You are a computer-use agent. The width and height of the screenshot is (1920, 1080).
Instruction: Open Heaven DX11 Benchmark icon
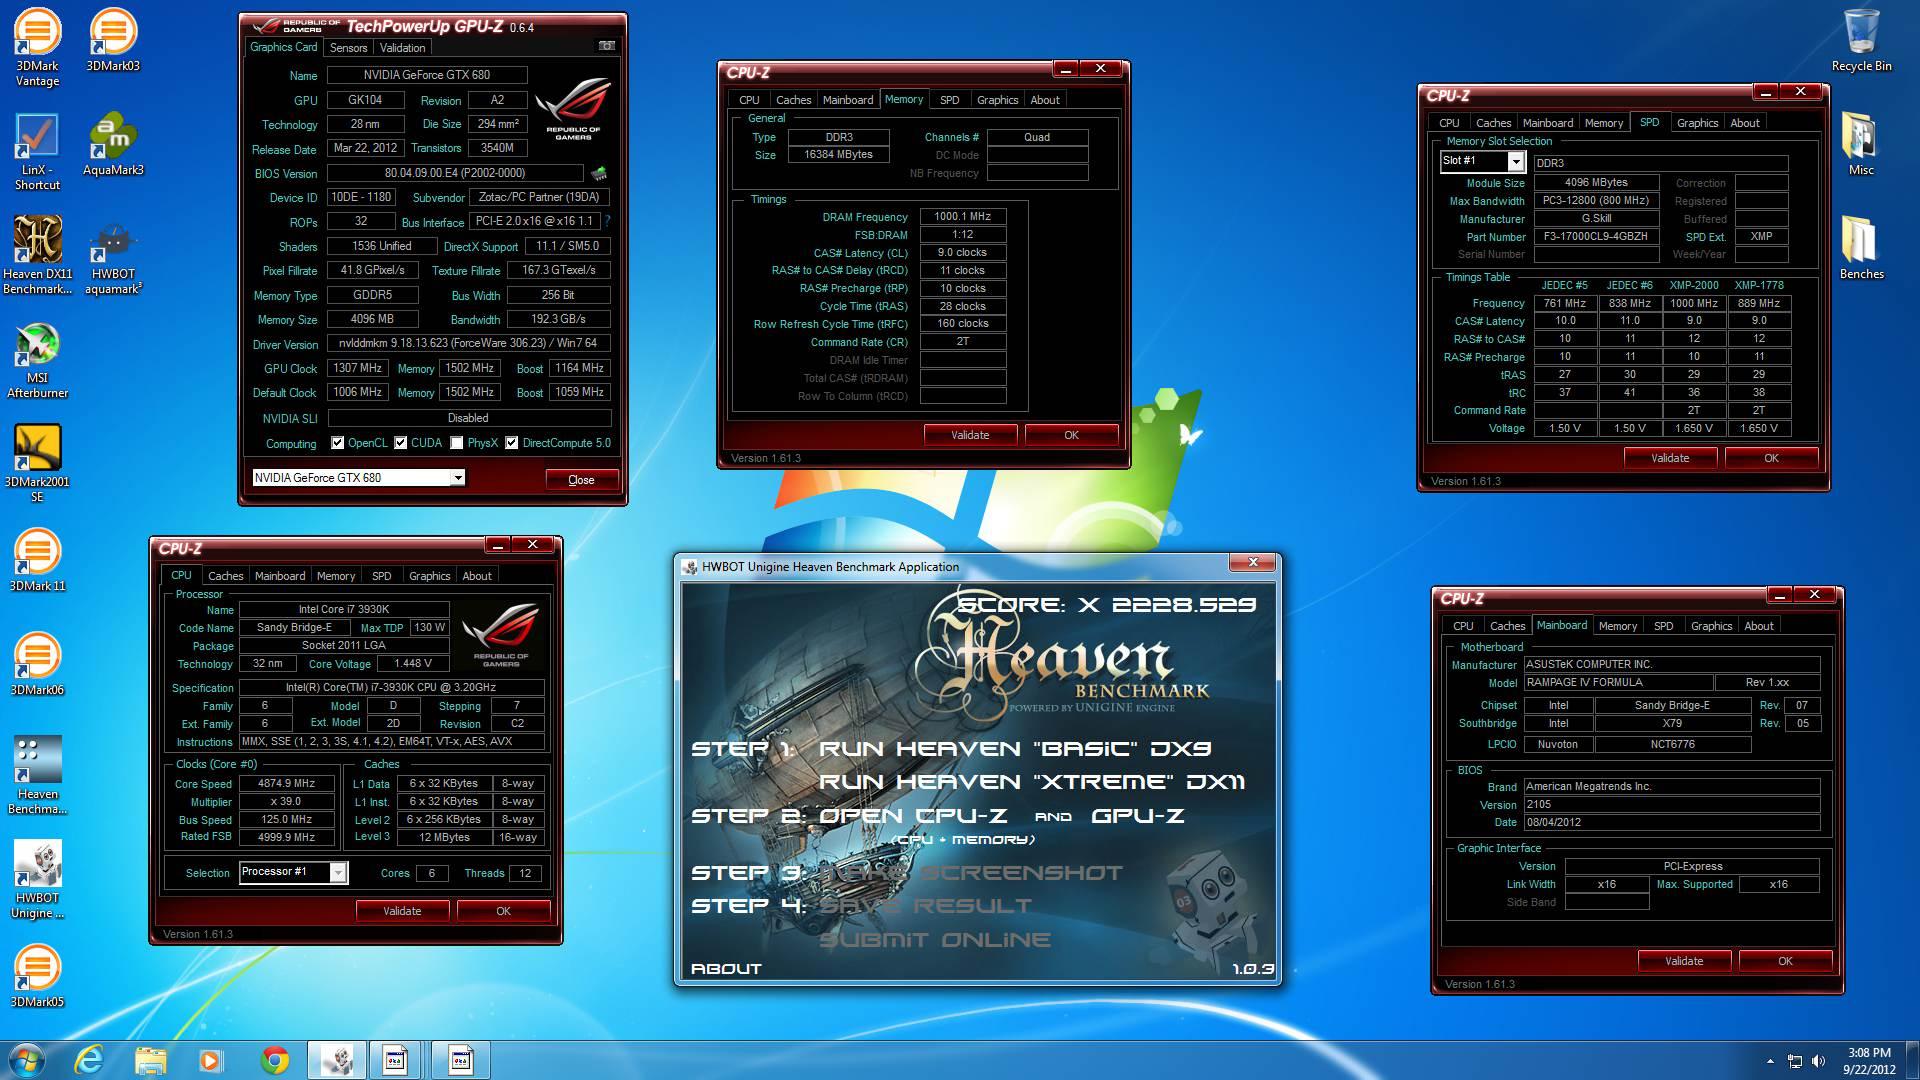[x=37, y=255]
